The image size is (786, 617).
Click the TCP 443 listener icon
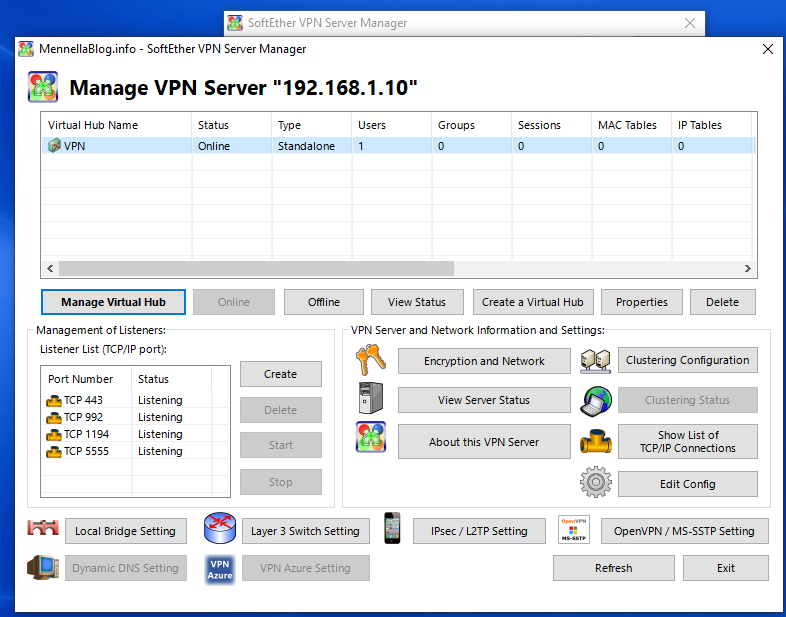[x=54, y=400]
